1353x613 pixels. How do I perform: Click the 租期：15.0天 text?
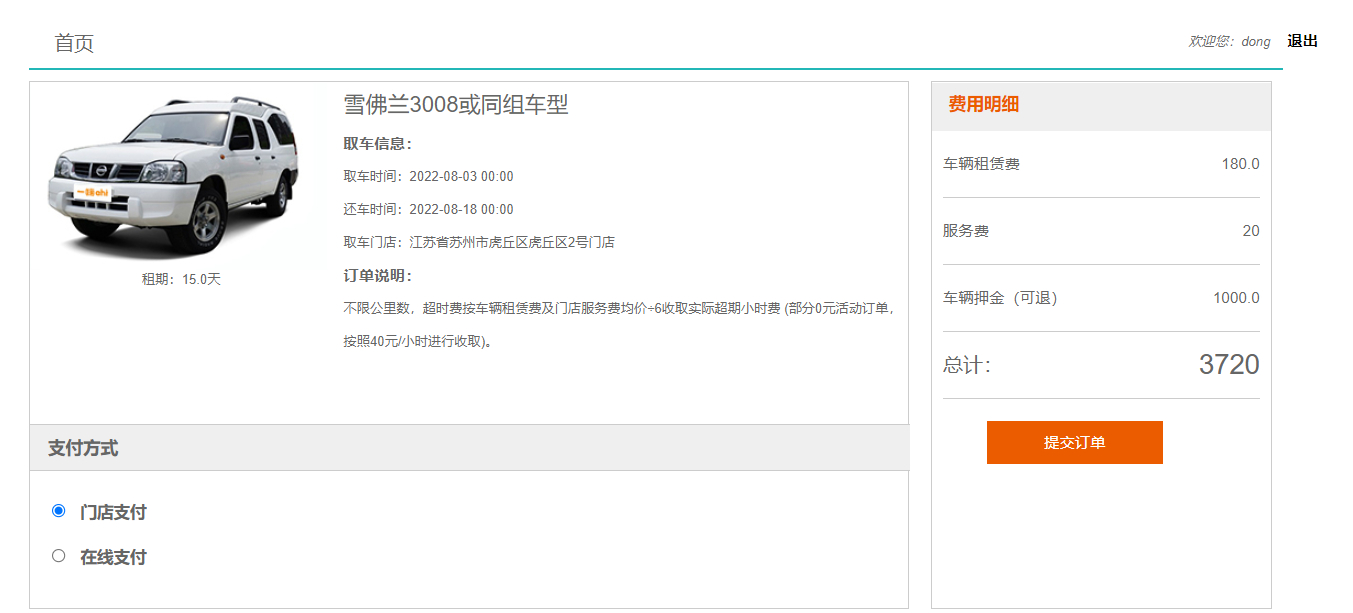[181, 279]
